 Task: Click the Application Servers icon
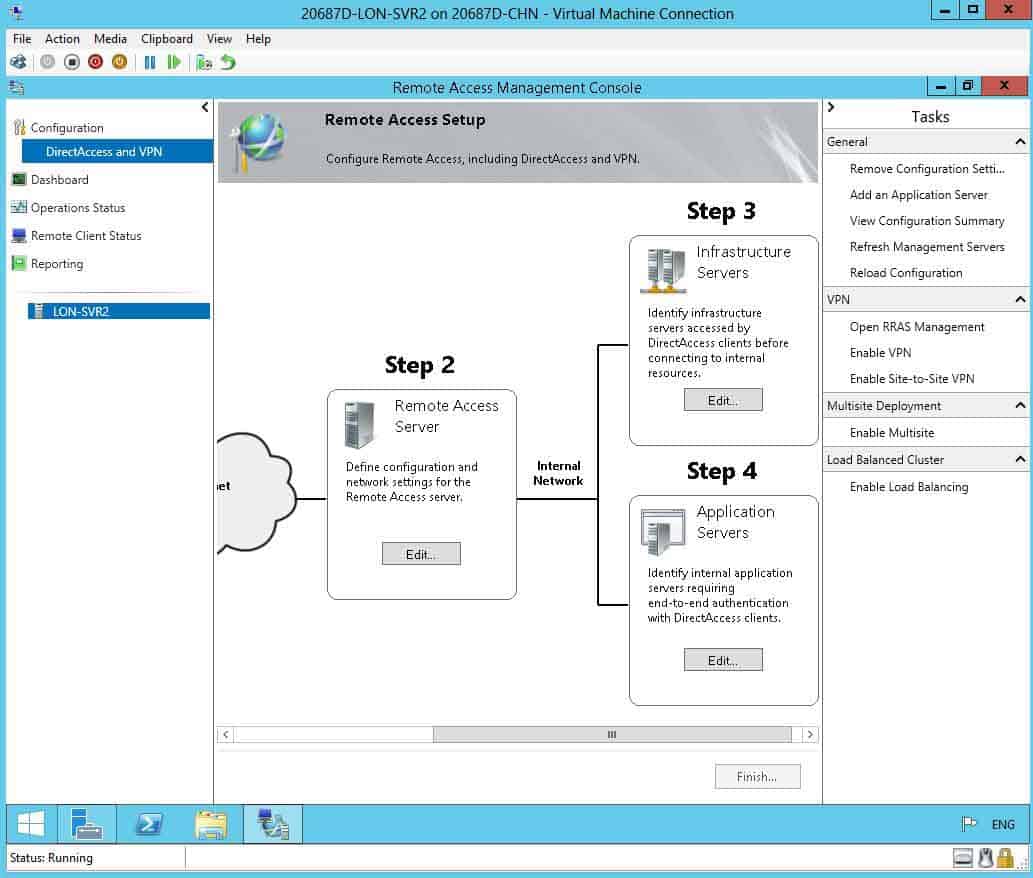tap(663, 531)
